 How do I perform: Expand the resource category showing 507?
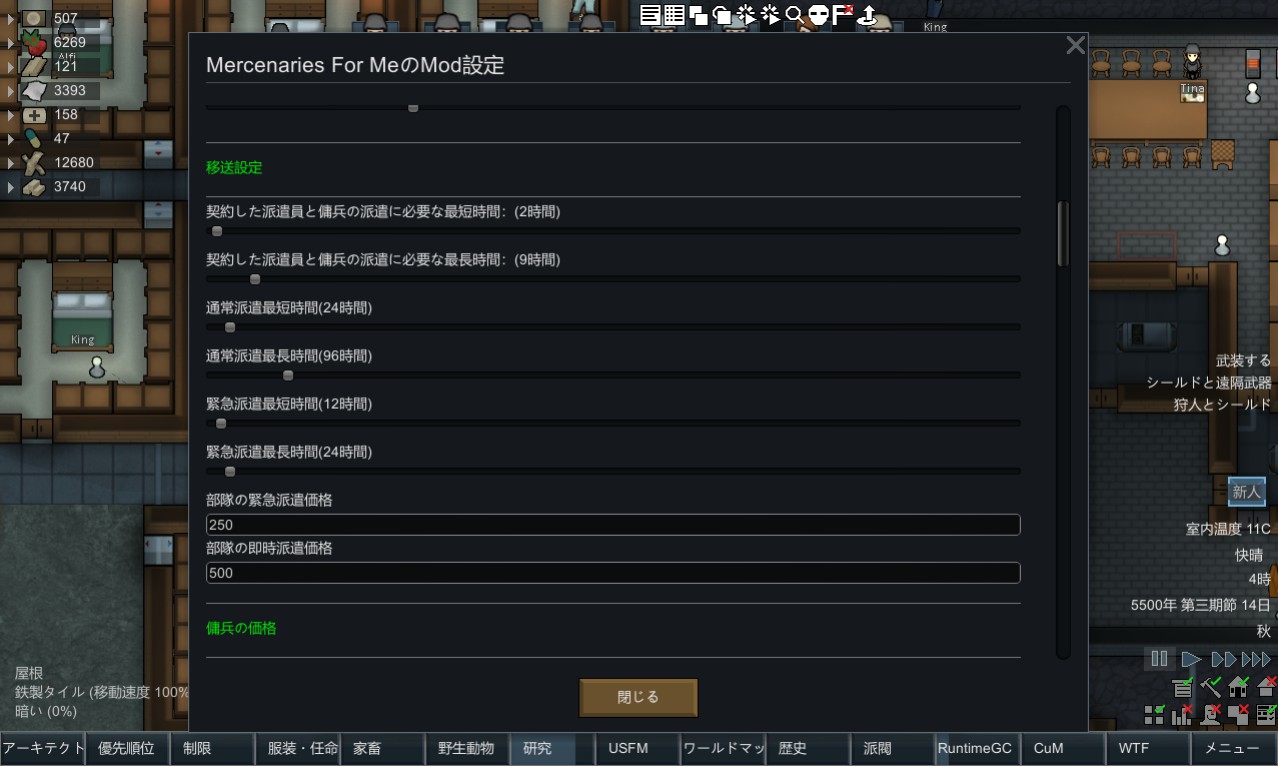tap(11, 19)
